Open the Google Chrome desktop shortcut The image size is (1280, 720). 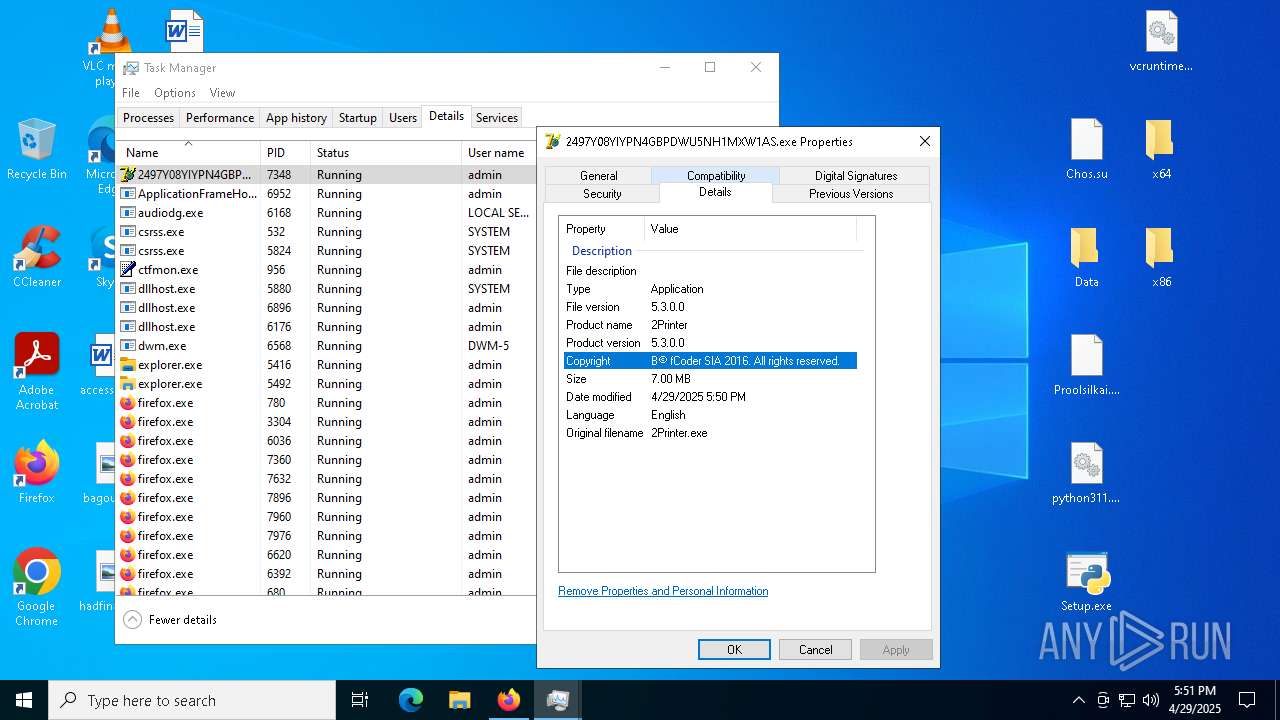tap(36, 588)
